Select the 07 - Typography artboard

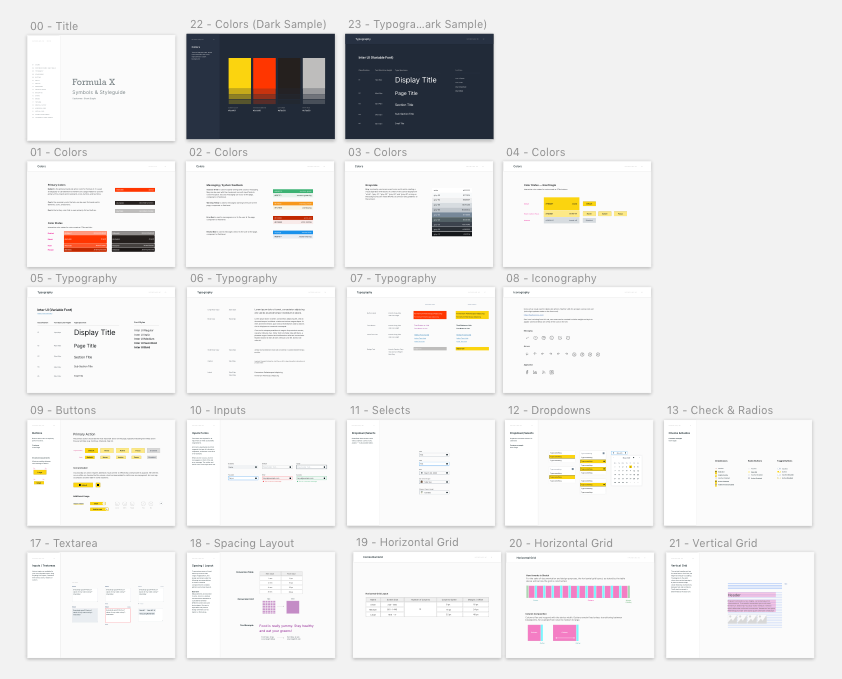(x=421, y=340)
